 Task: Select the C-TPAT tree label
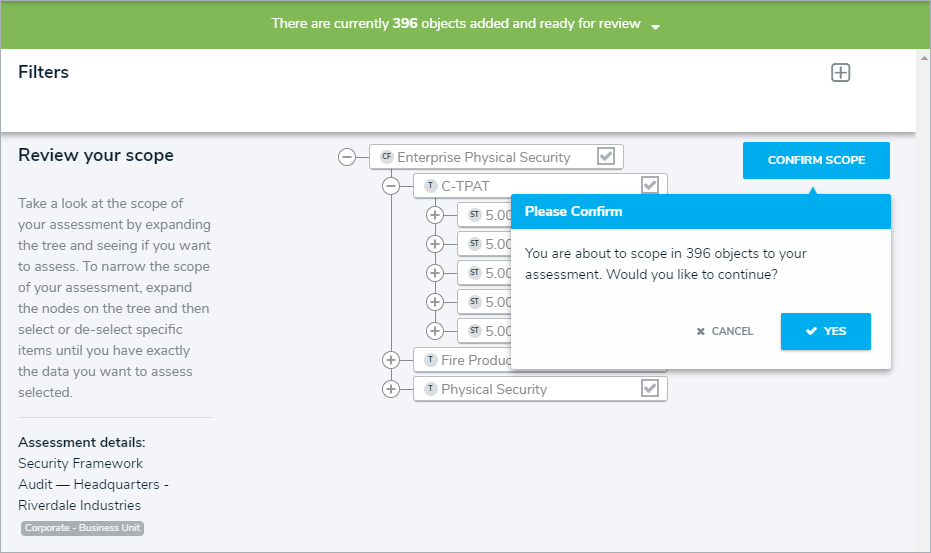click(466, 187)
